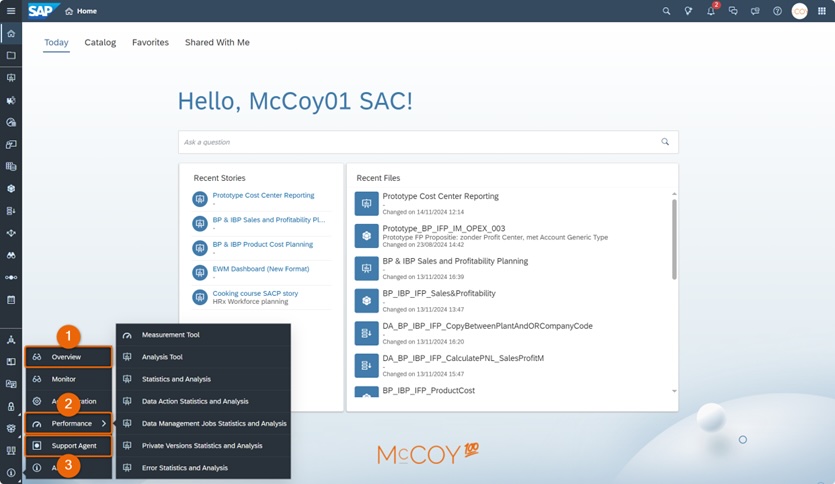Select the Today tab
The height and width of the screenshot is (484, 835).
tap(56, 42)
